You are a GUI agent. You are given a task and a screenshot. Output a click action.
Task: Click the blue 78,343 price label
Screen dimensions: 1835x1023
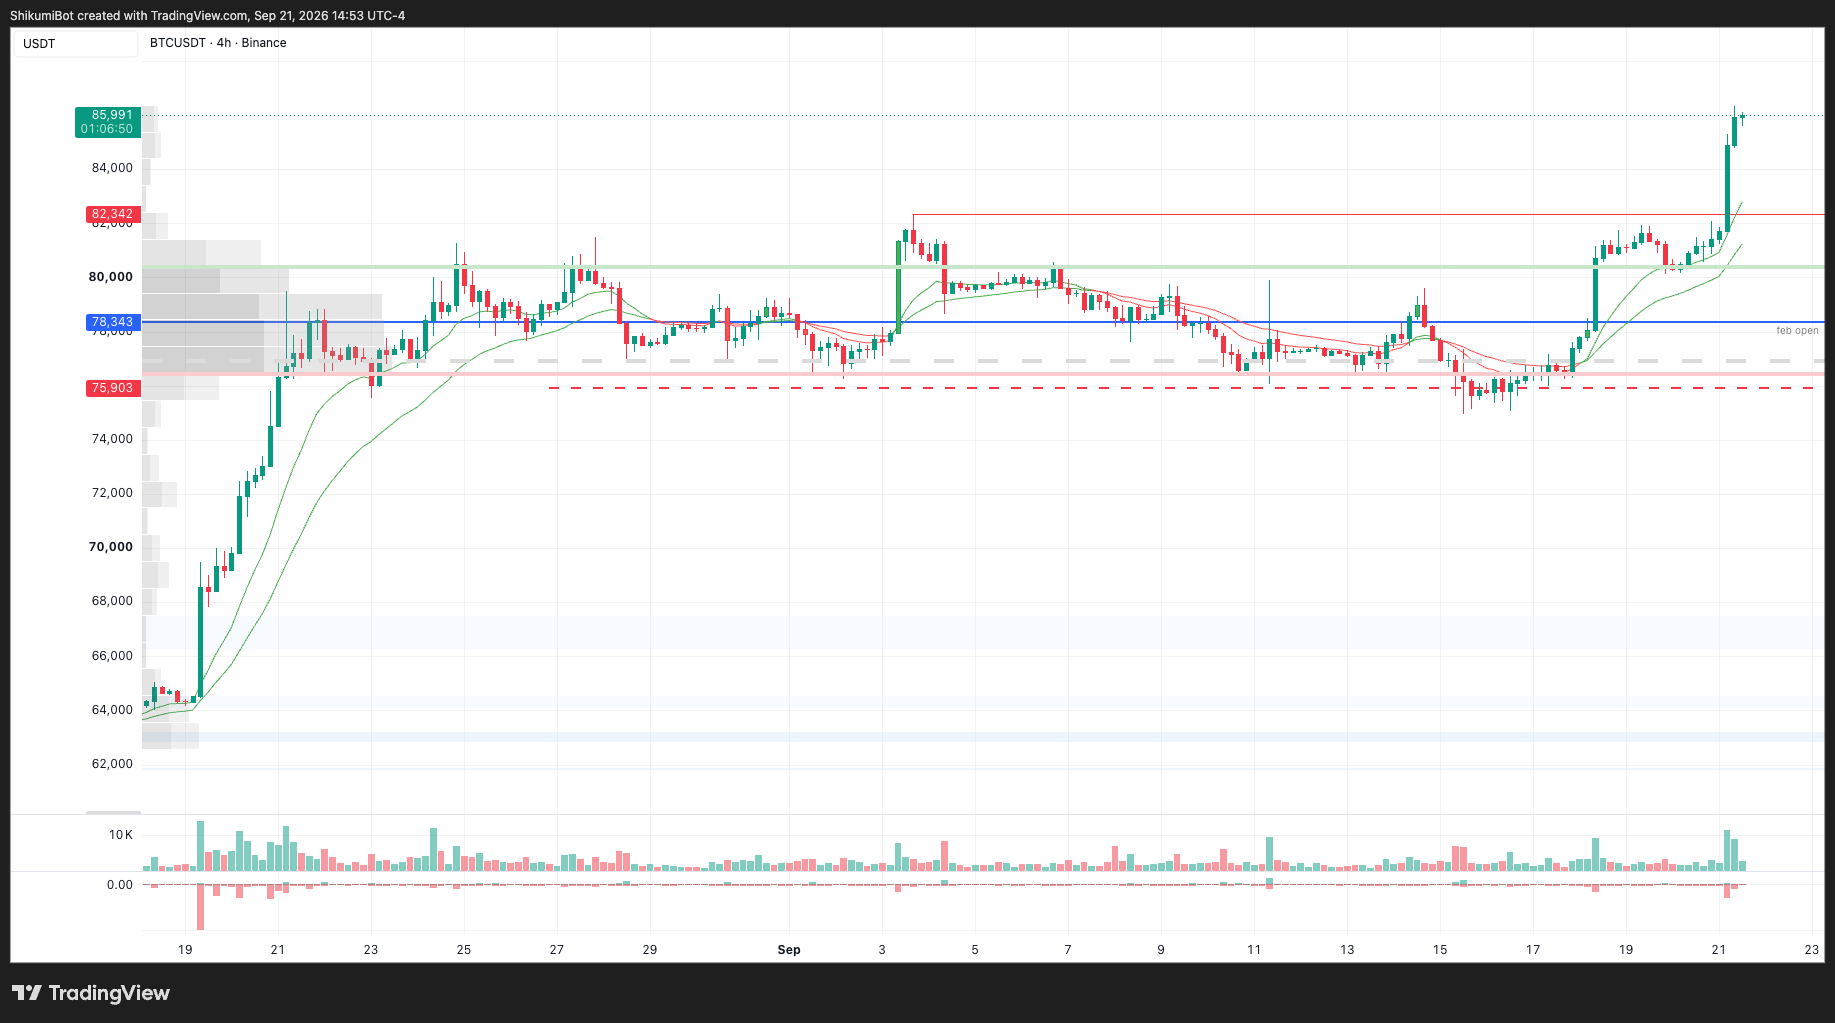pos(112,322)
